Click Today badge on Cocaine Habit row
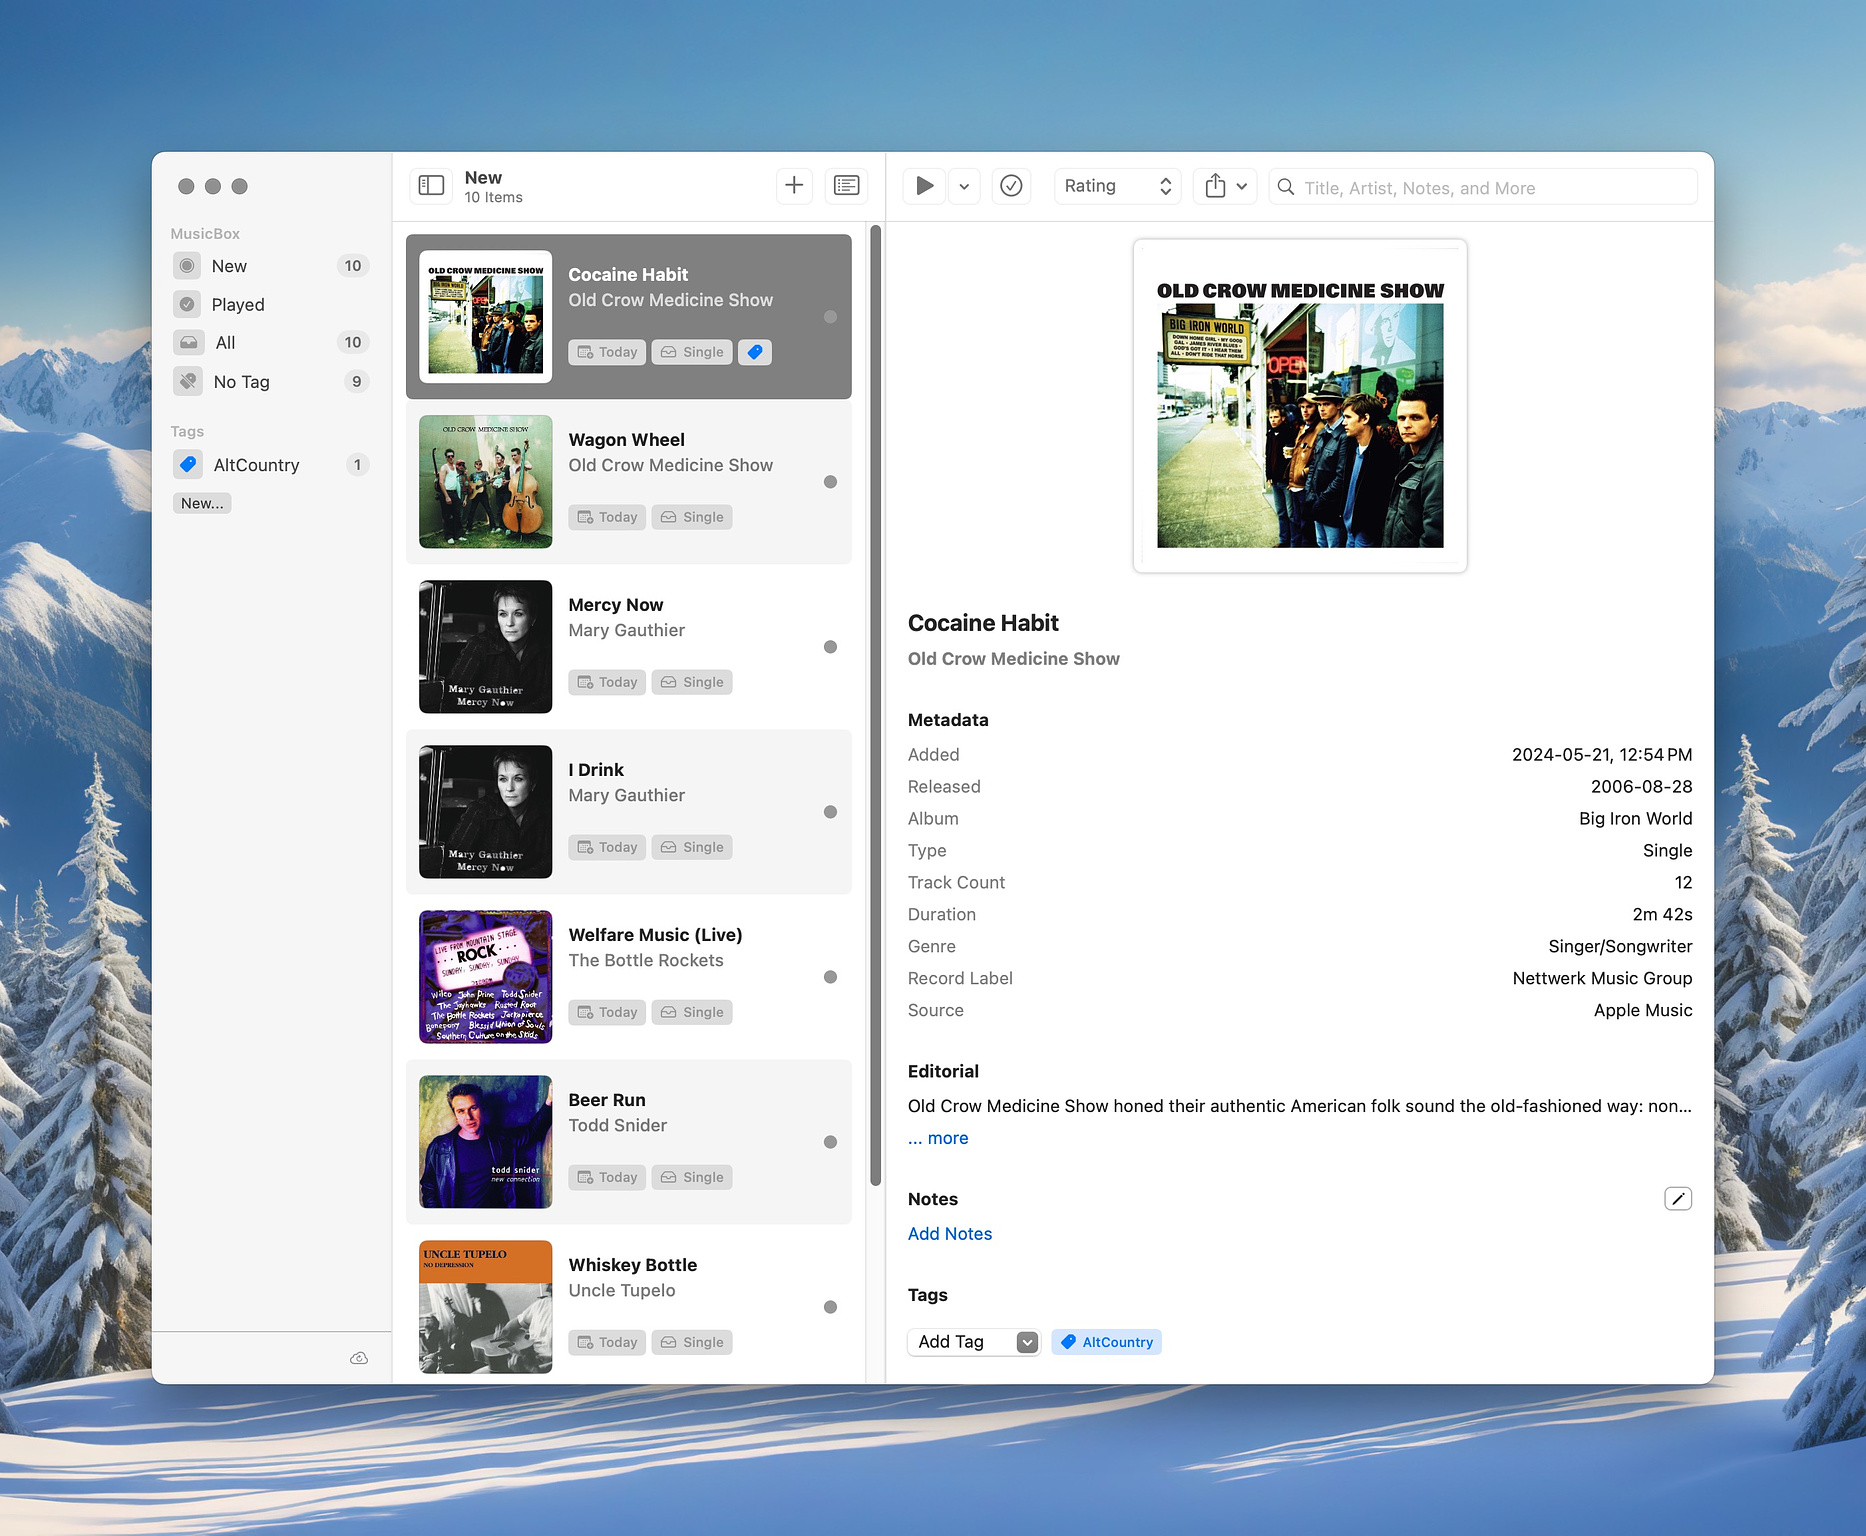This screenshot has width=1866, height=1536. (x=607, y=352)
